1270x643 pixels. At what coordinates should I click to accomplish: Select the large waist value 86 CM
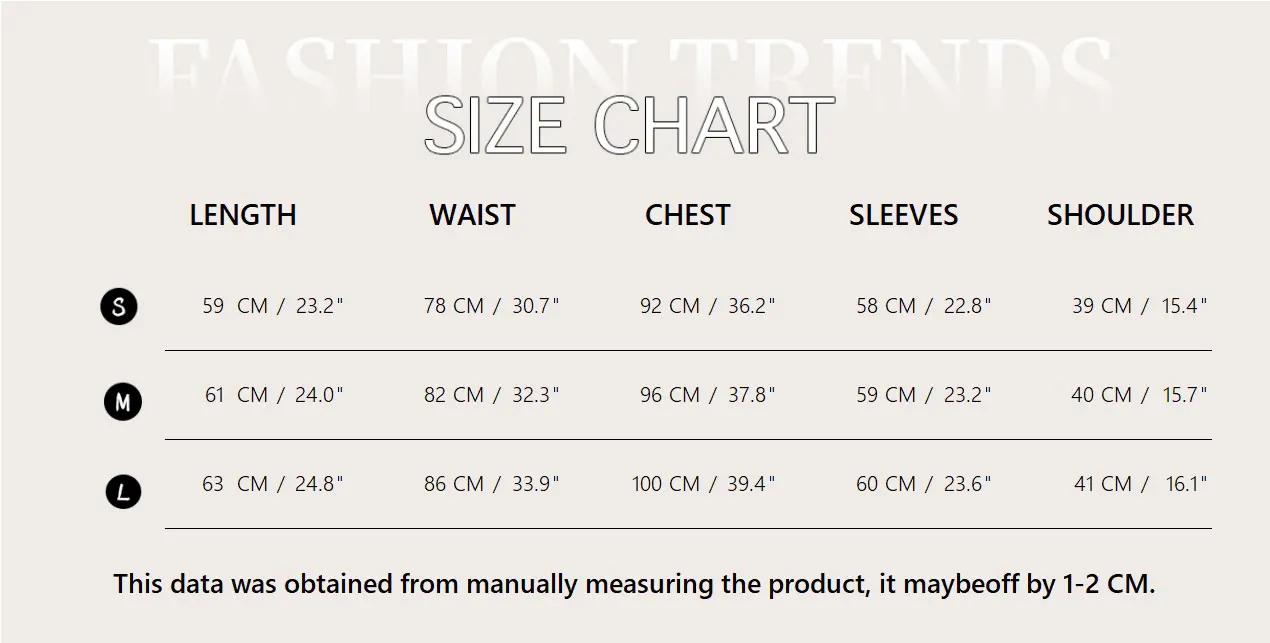(x=454, y=484)
